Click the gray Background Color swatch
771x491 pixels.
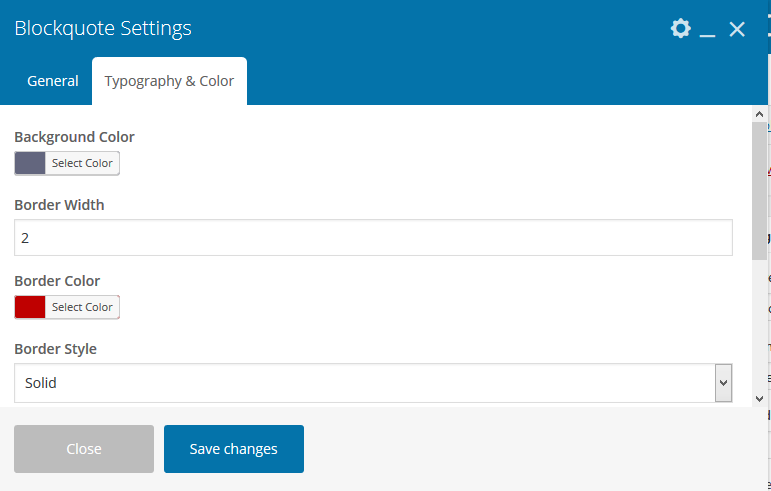pyautogui.click(x=30, y=163)
